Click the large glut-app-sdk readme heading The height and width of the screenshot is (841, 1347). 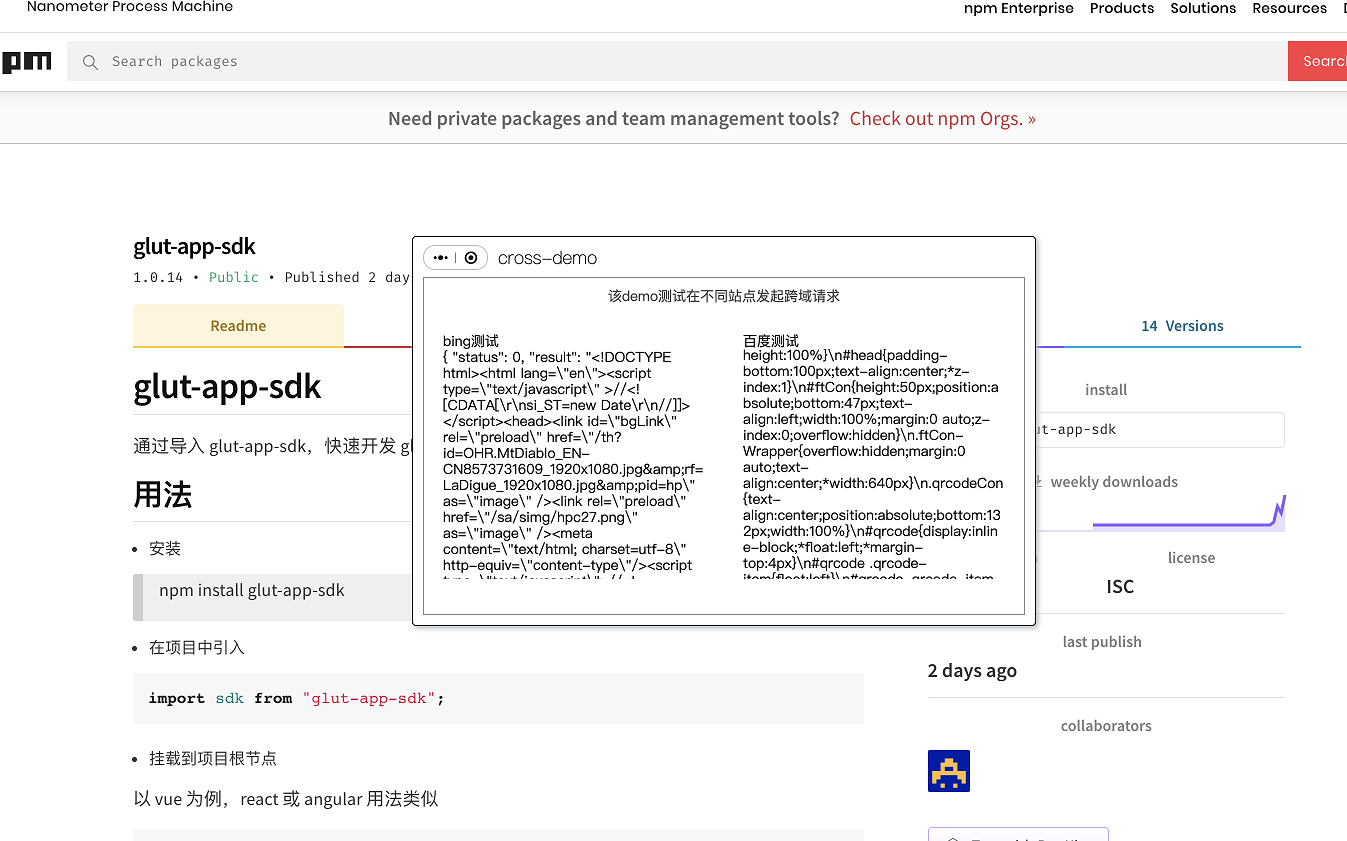(x=227, y=387)
